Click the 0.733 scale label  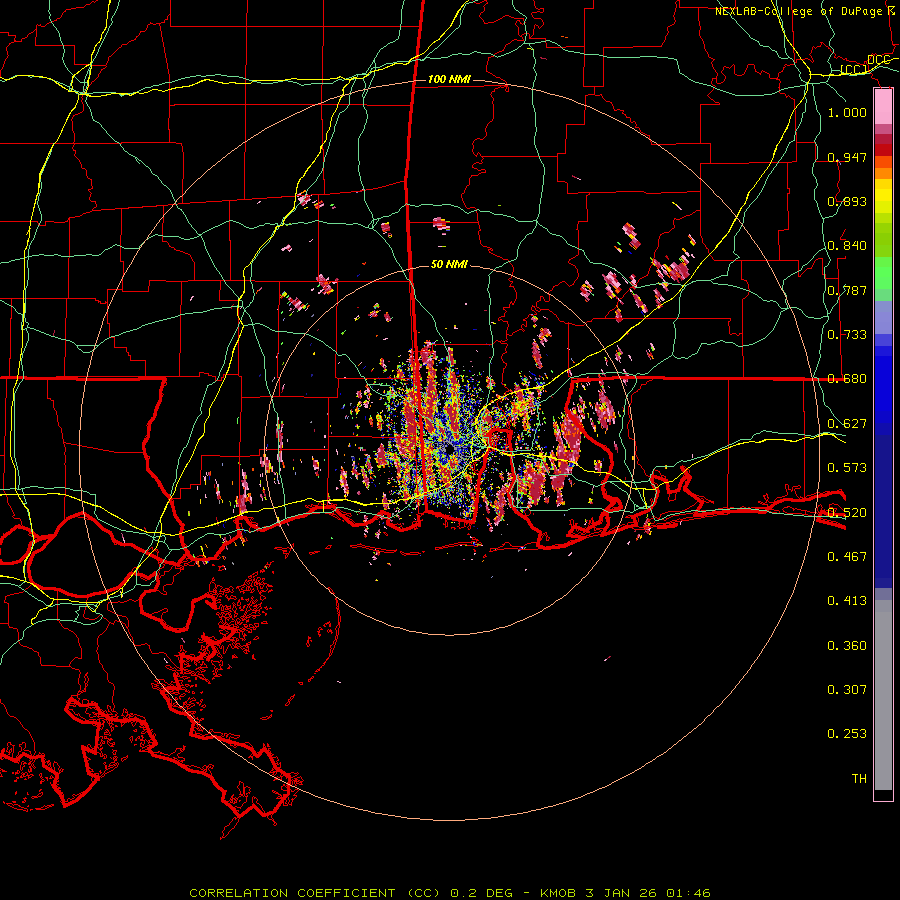847,335
